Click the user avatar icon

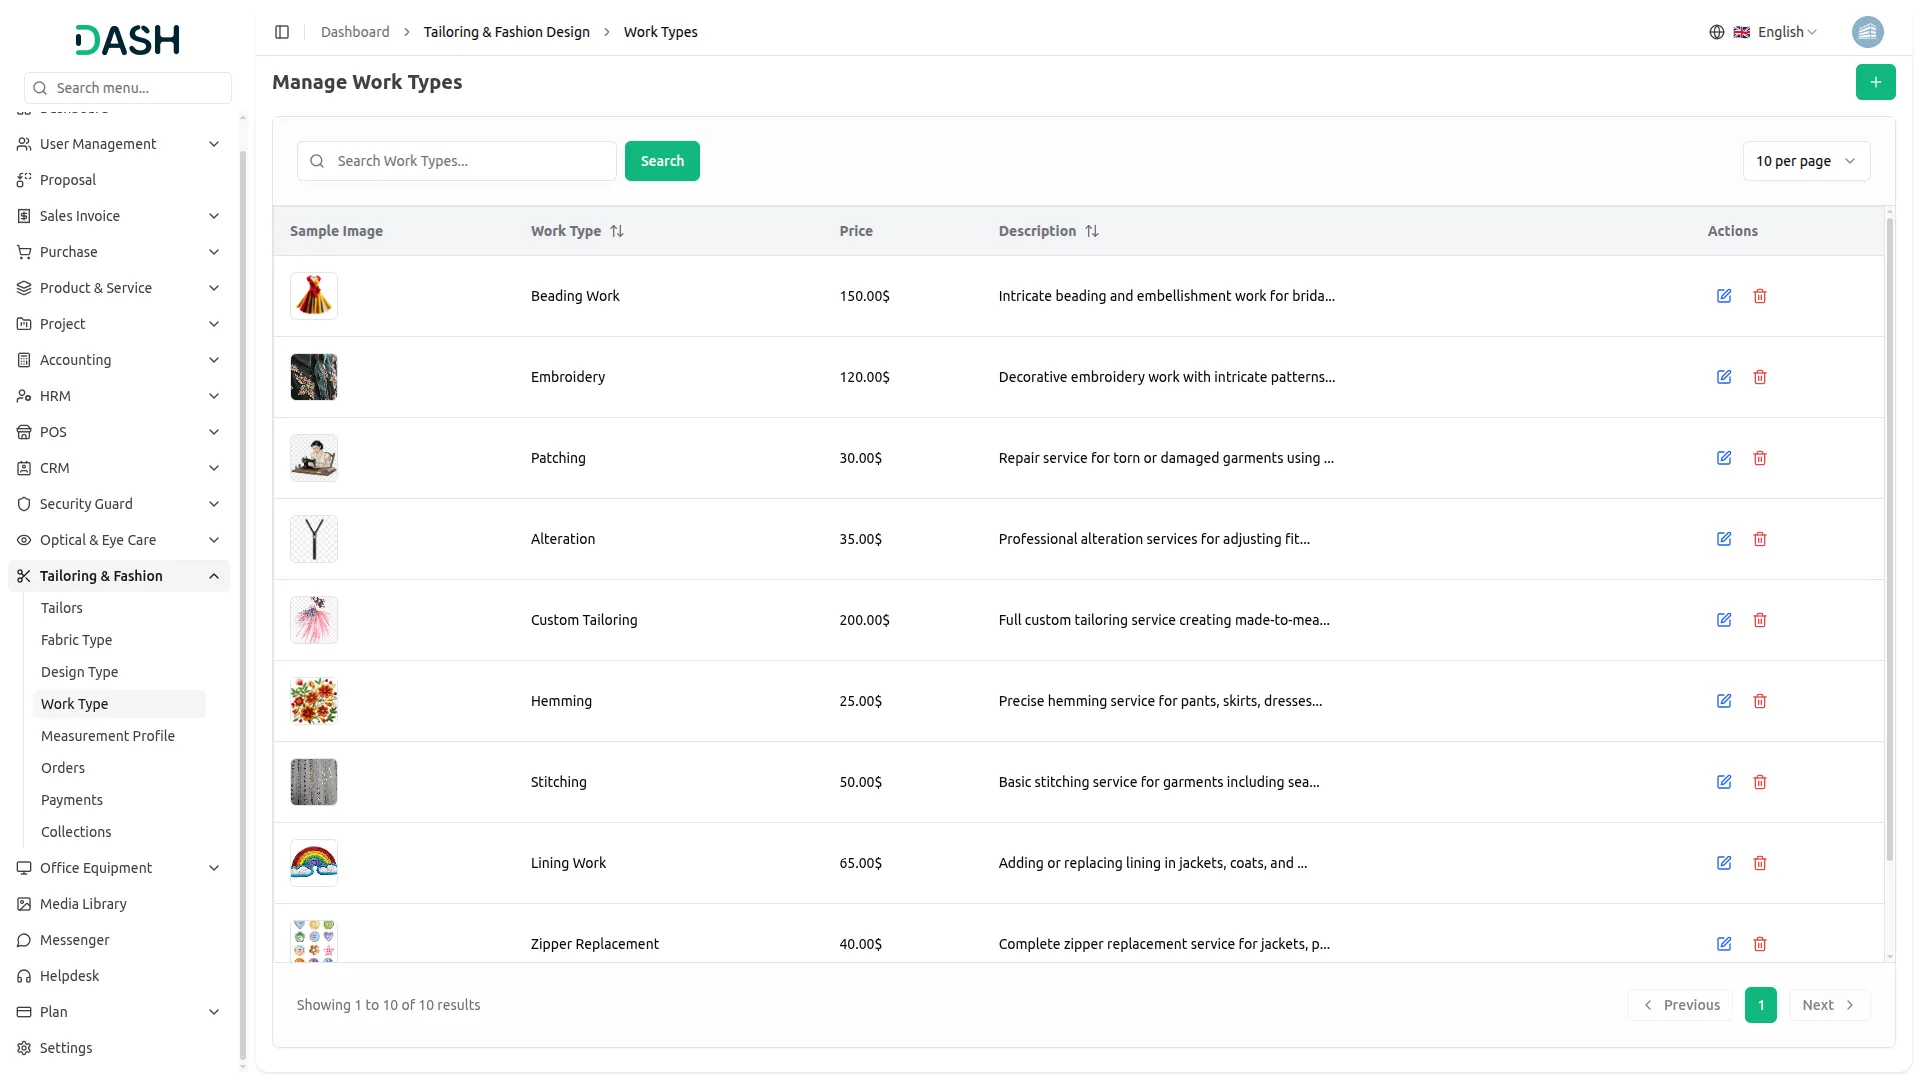coord(1867,32)
